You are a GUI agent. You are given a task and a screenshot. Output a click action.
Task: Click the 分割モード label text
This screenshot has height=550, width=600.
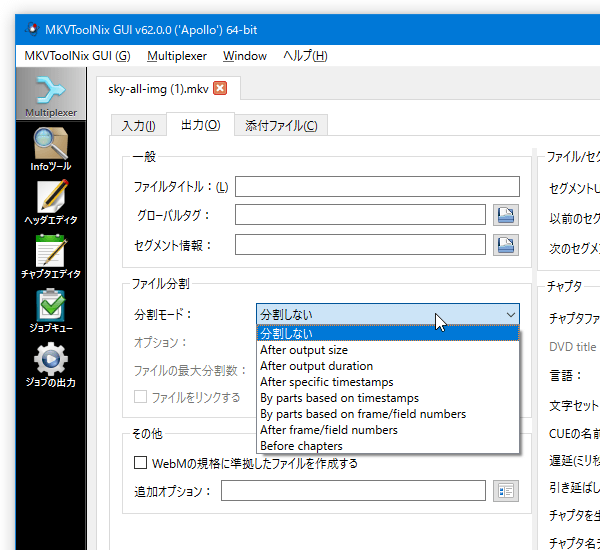[163, 315]
